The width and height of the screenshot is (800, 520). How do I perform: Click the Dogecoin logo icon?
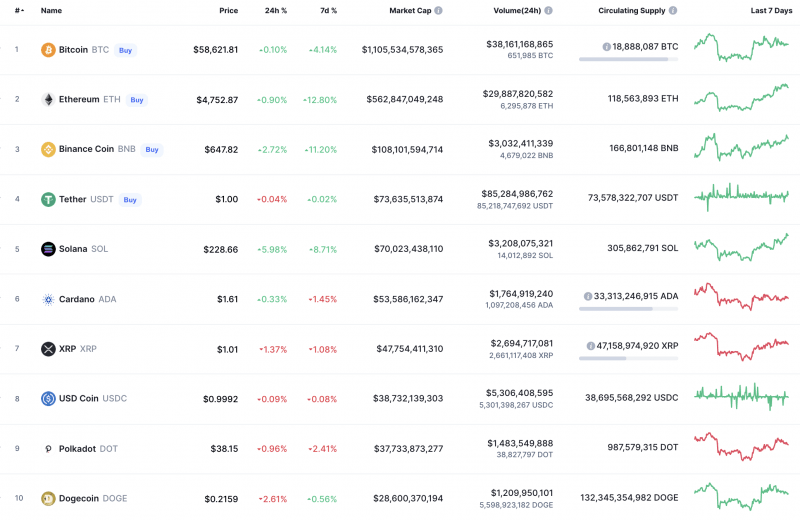48,498
